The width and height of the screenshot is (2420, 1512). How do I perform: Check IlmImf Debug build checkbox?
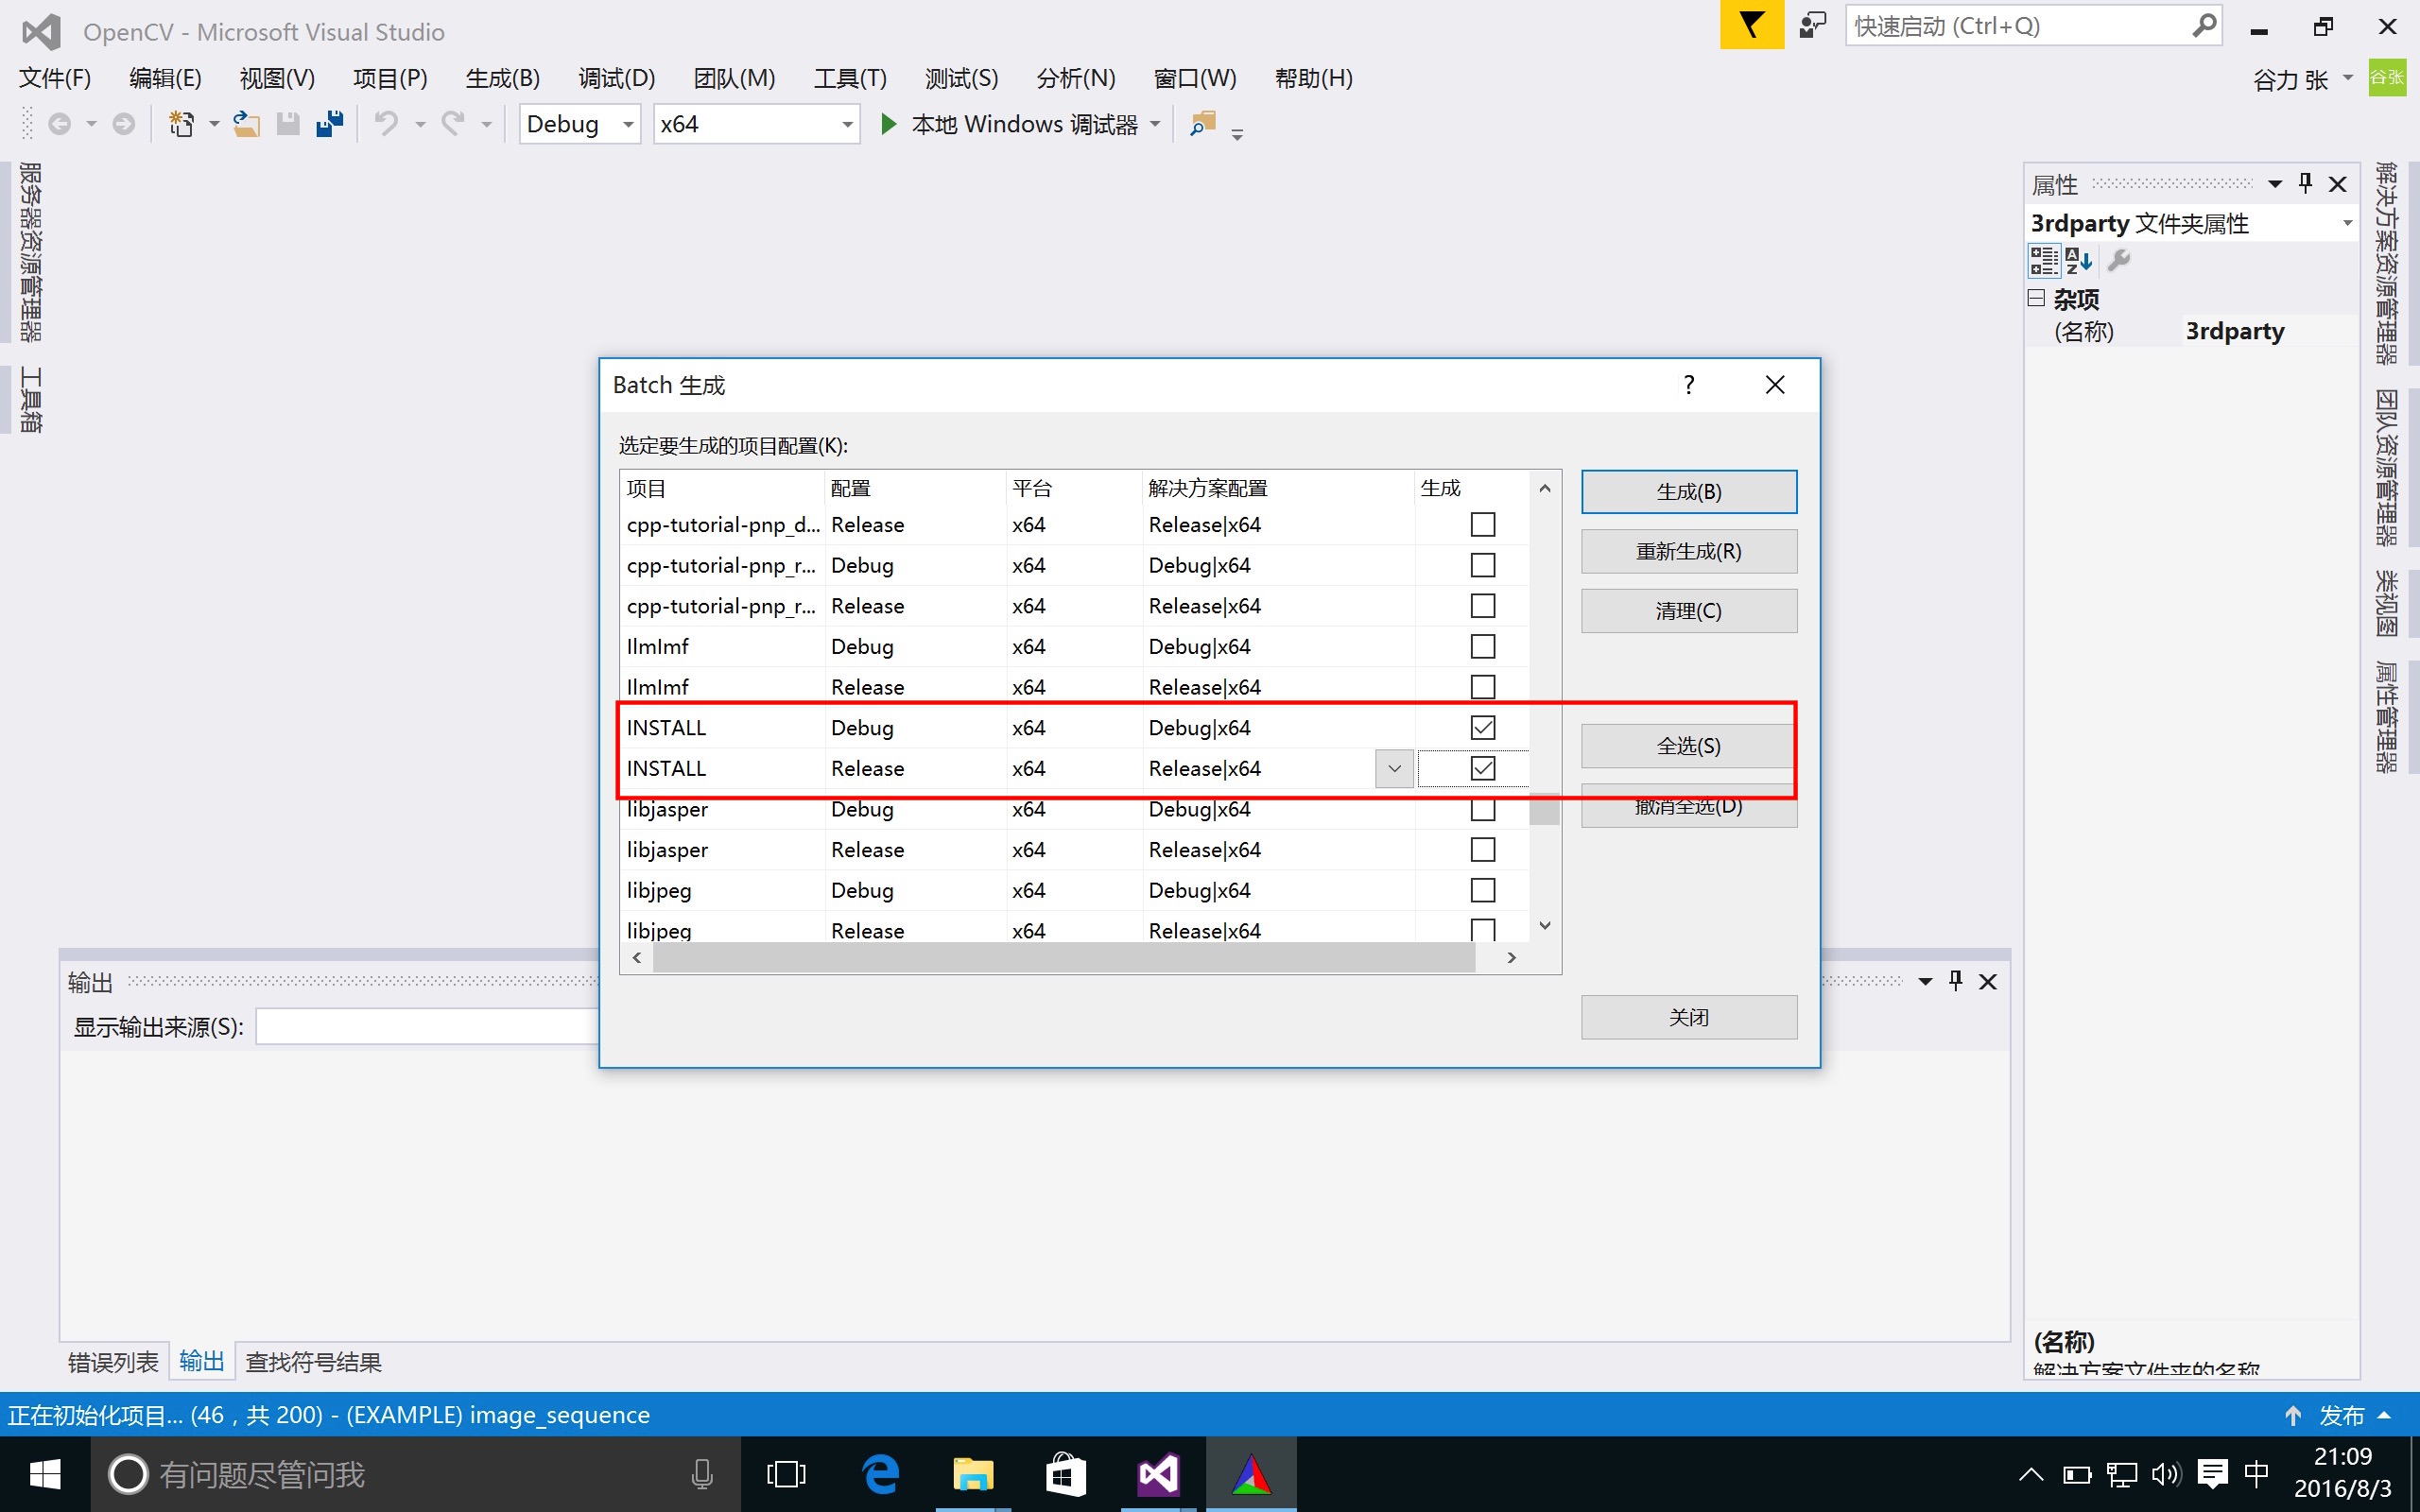pyautogui.click(x=1483, y=646)
